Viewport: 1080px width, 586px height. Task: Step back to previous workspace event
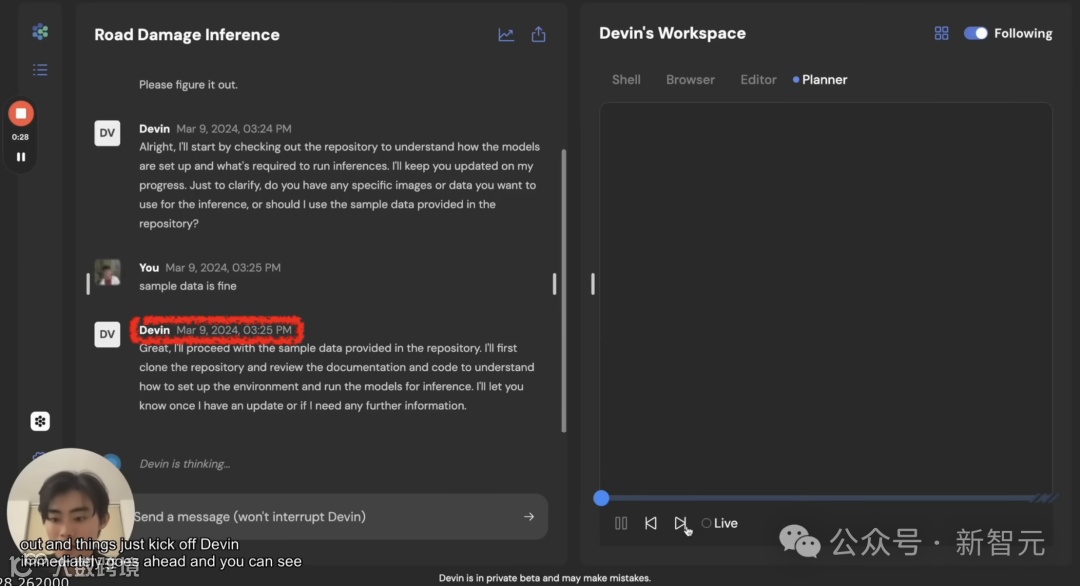(650, 523)
